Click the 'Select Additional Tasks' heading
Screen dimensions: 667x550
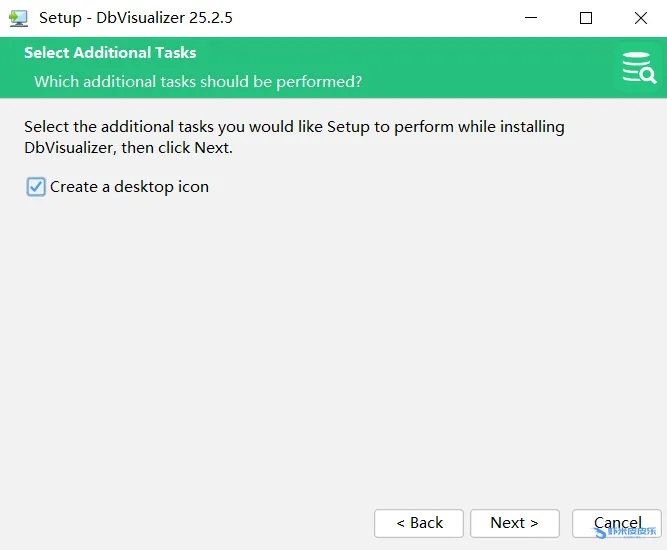point(110,53)
